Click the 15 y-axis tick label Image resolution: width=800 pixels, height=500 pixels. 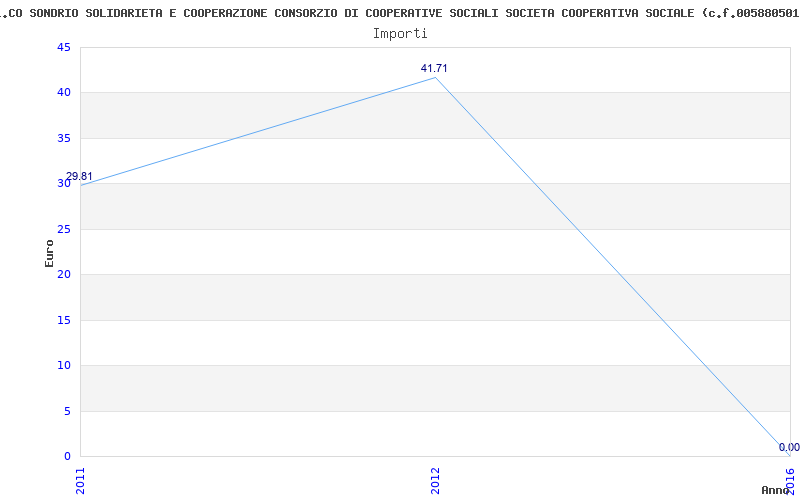click(x=64, y=320)
